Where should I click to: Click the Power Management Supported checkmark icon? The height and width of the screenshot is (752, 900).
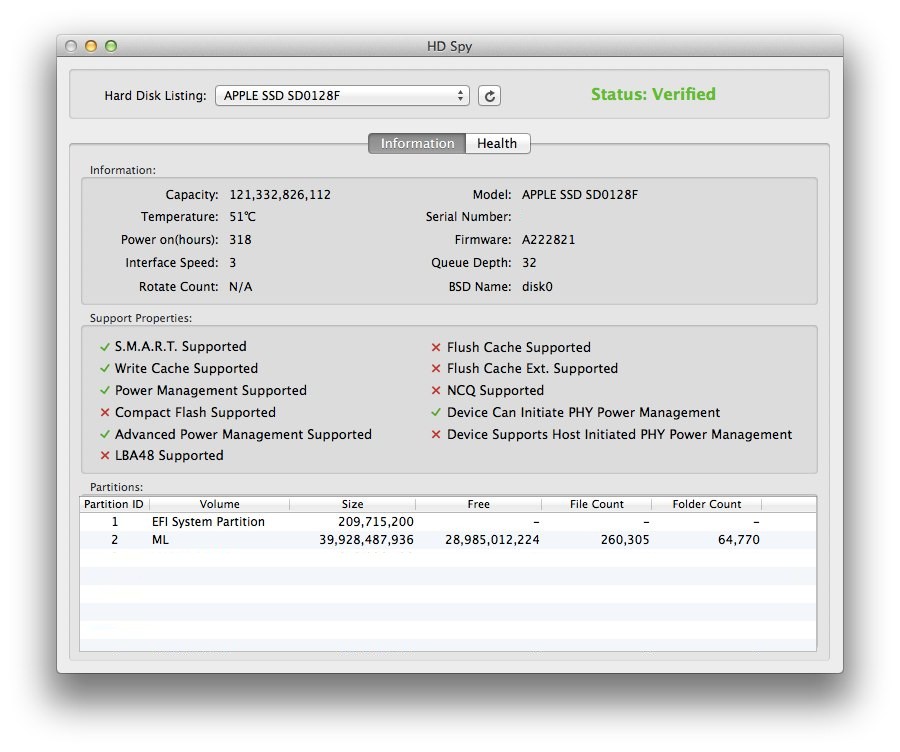coord(104,390)
